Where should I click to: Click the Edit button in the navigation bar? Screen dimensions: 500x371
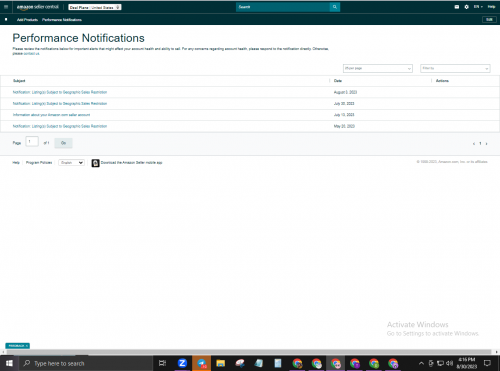pos(489,20)
